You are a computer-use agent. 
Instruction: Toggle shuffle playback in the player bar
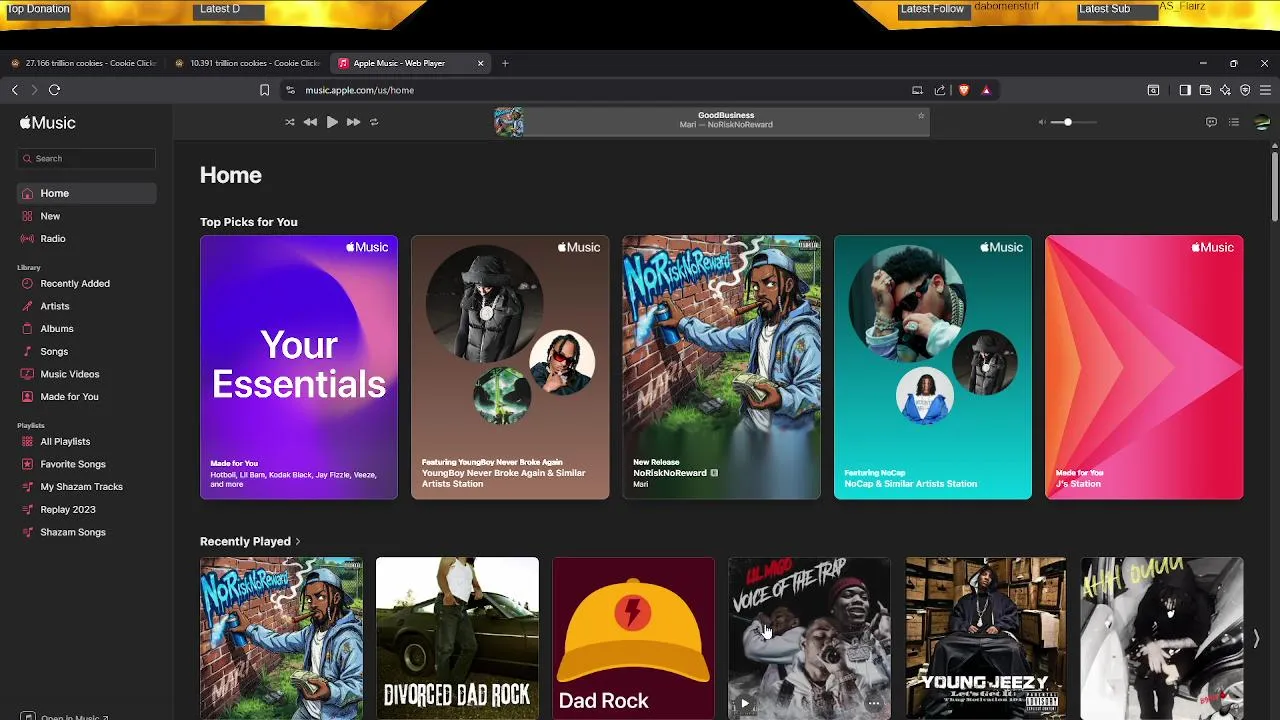point(290,122)
